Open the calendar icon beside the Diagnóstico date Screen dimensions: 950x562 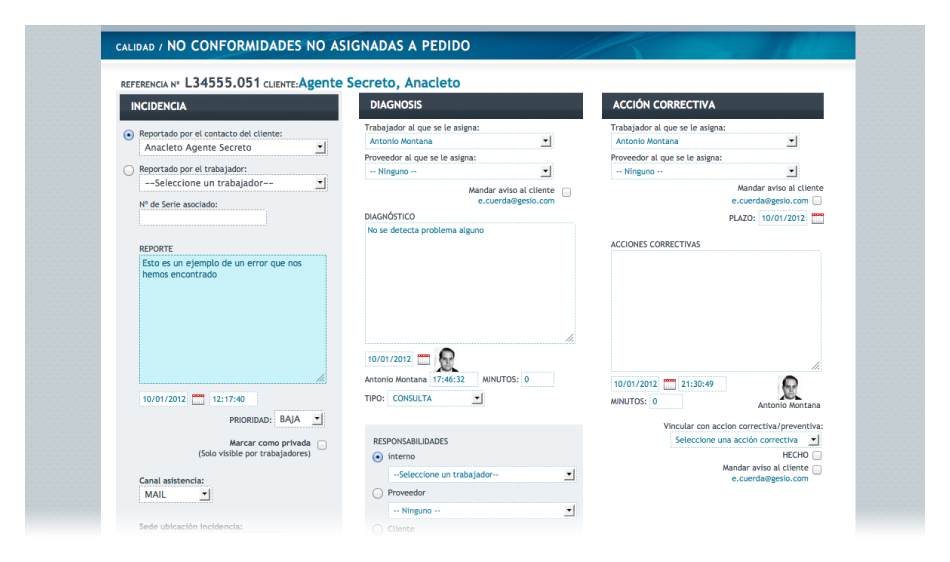click(424, 359)
